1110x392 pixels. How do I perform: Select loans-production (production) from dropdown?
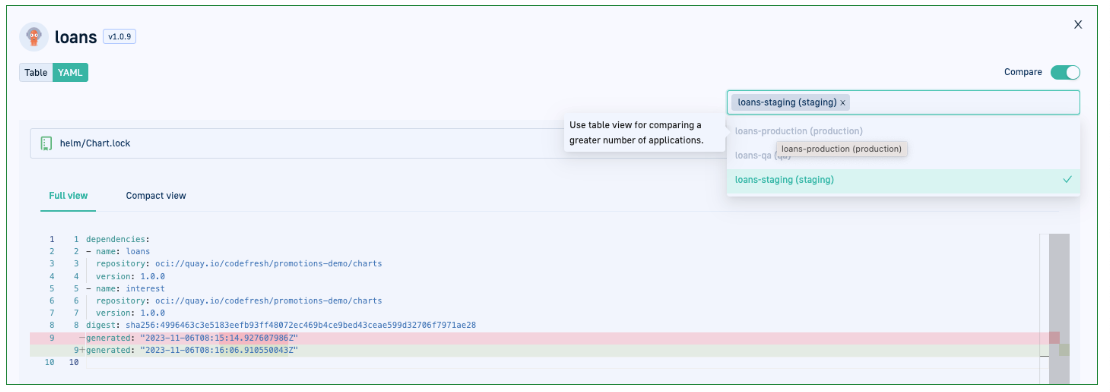click(799, 131)
